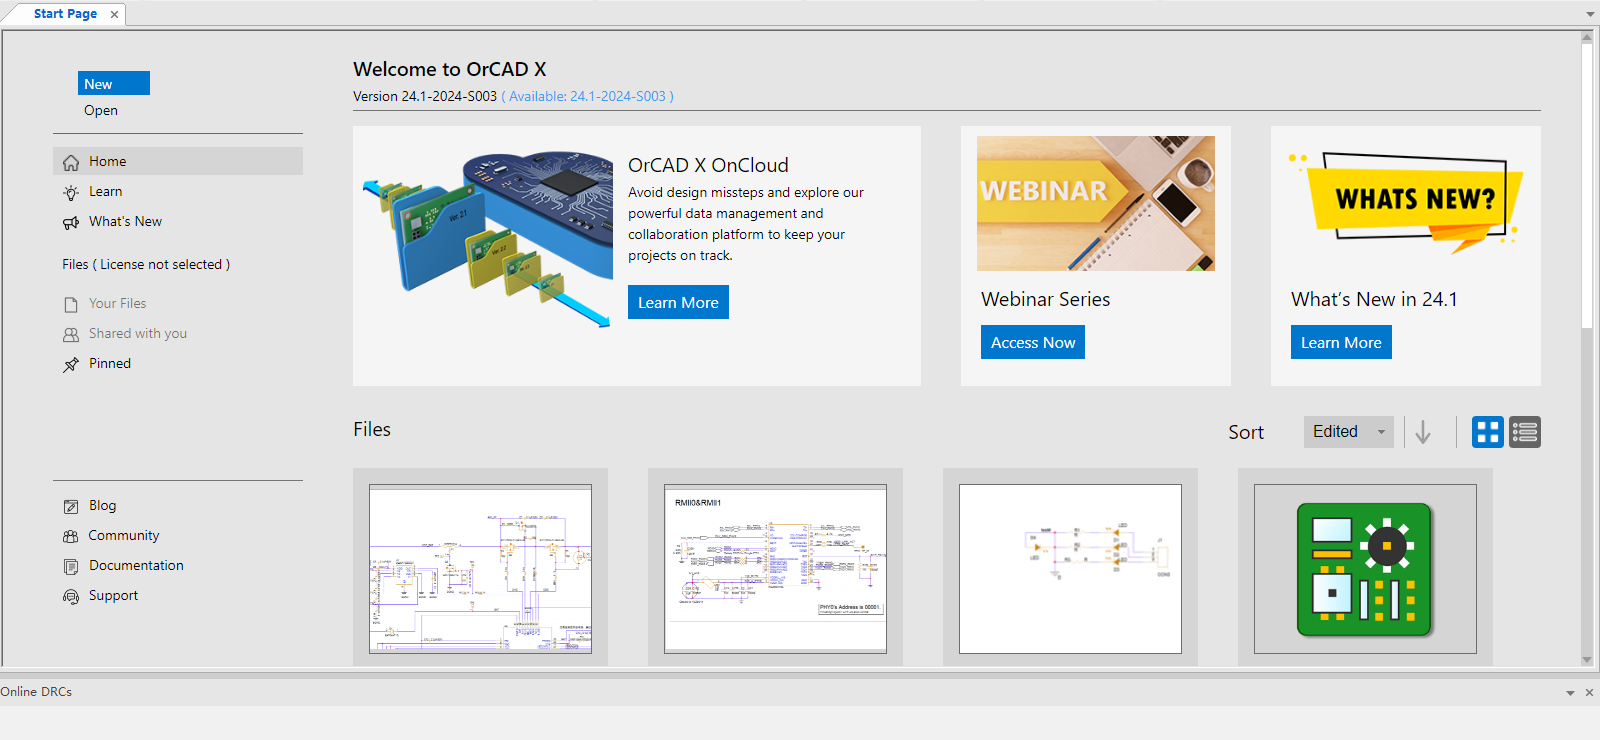1600x740 pixels.
Task: Click the Files ( License not selected ) label
Action: (x=146, y=264)
